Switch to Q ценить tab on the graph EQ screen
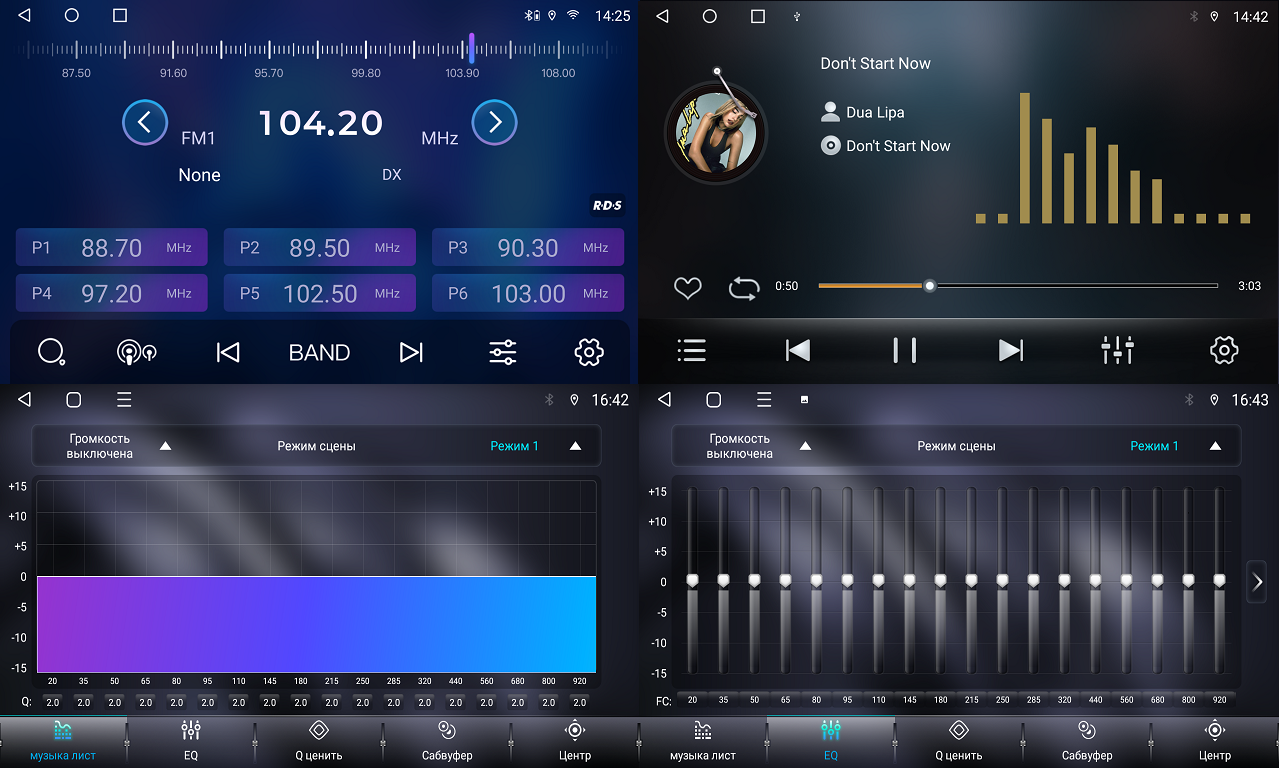Screen dimensions: 1279x768 tap(319, 741)
